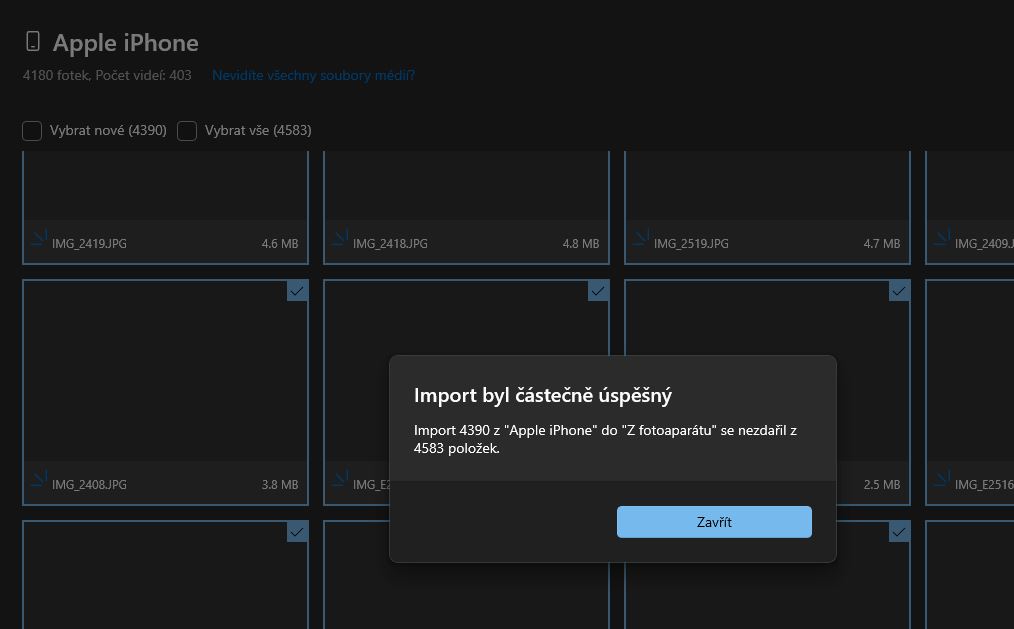The width and height of the screenshot is (1014, 629).
Task: Enable the "Vybrat nové (4390)" checkbox
Action: pos(33,131)
